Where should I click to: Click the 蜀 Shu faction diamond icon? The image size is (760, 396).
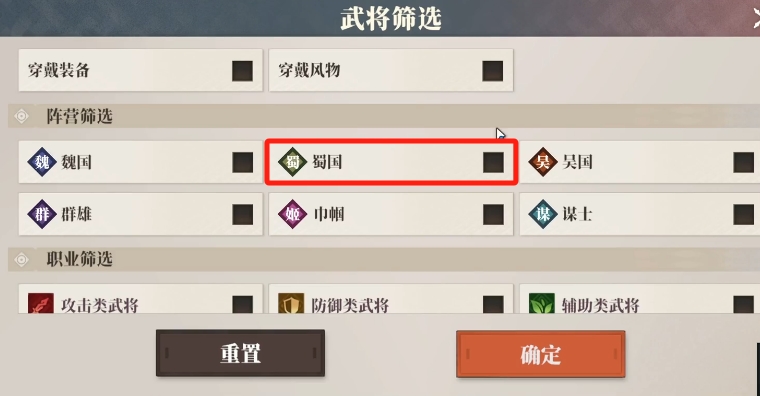292,162
